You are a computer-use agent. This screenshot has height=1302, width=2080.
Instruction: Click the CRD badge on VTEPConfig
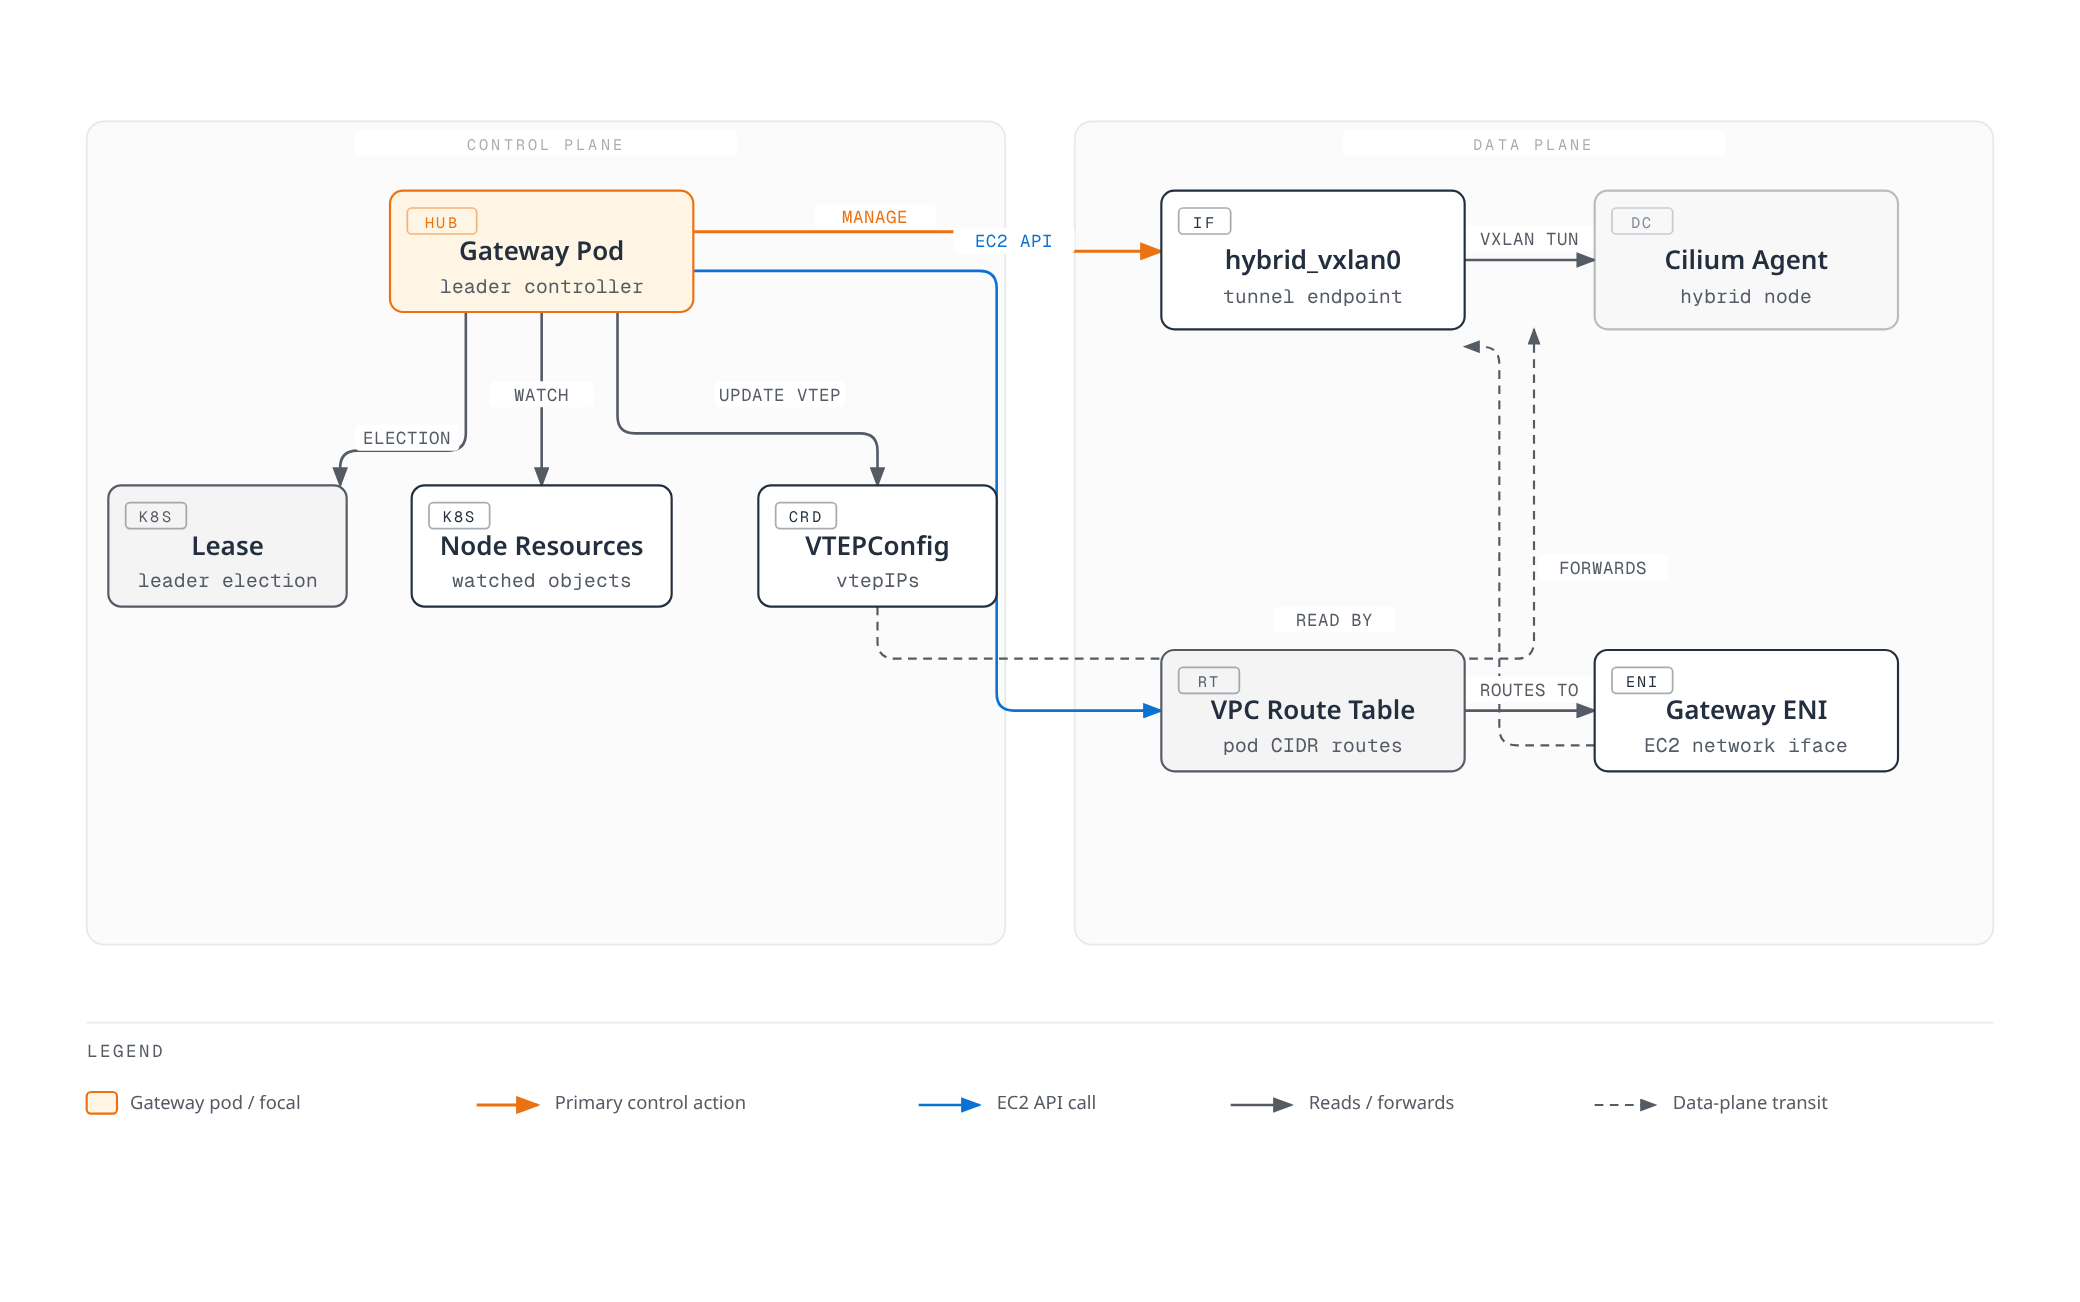click(x=805, y=516)
